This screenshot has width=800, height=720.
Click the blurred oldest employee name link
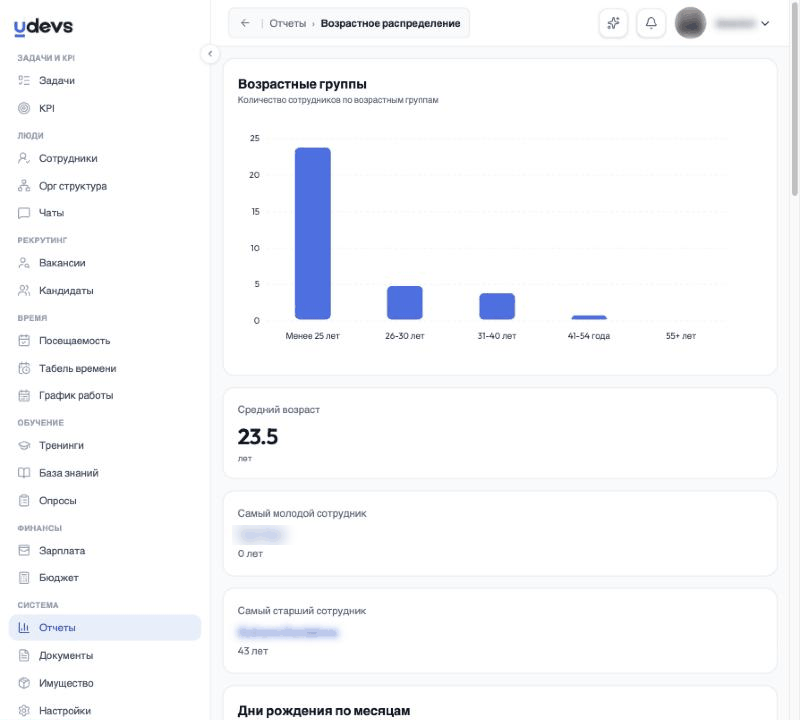click(x=287, y=633)
